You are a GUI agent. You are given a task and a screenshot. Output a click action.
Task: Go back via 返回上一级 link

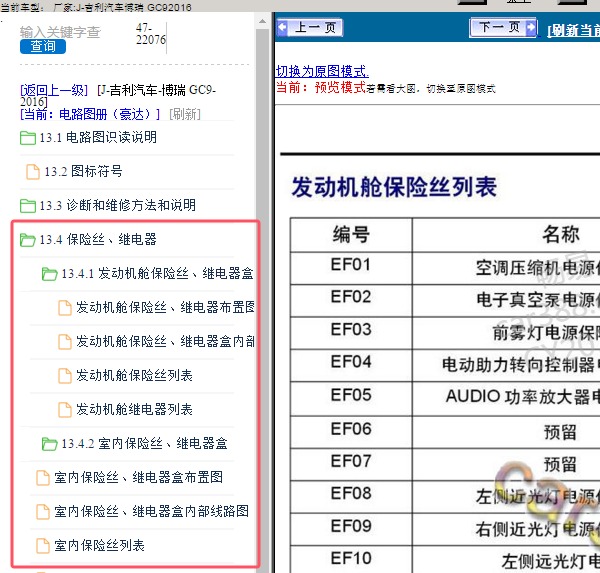click(54, 90)
